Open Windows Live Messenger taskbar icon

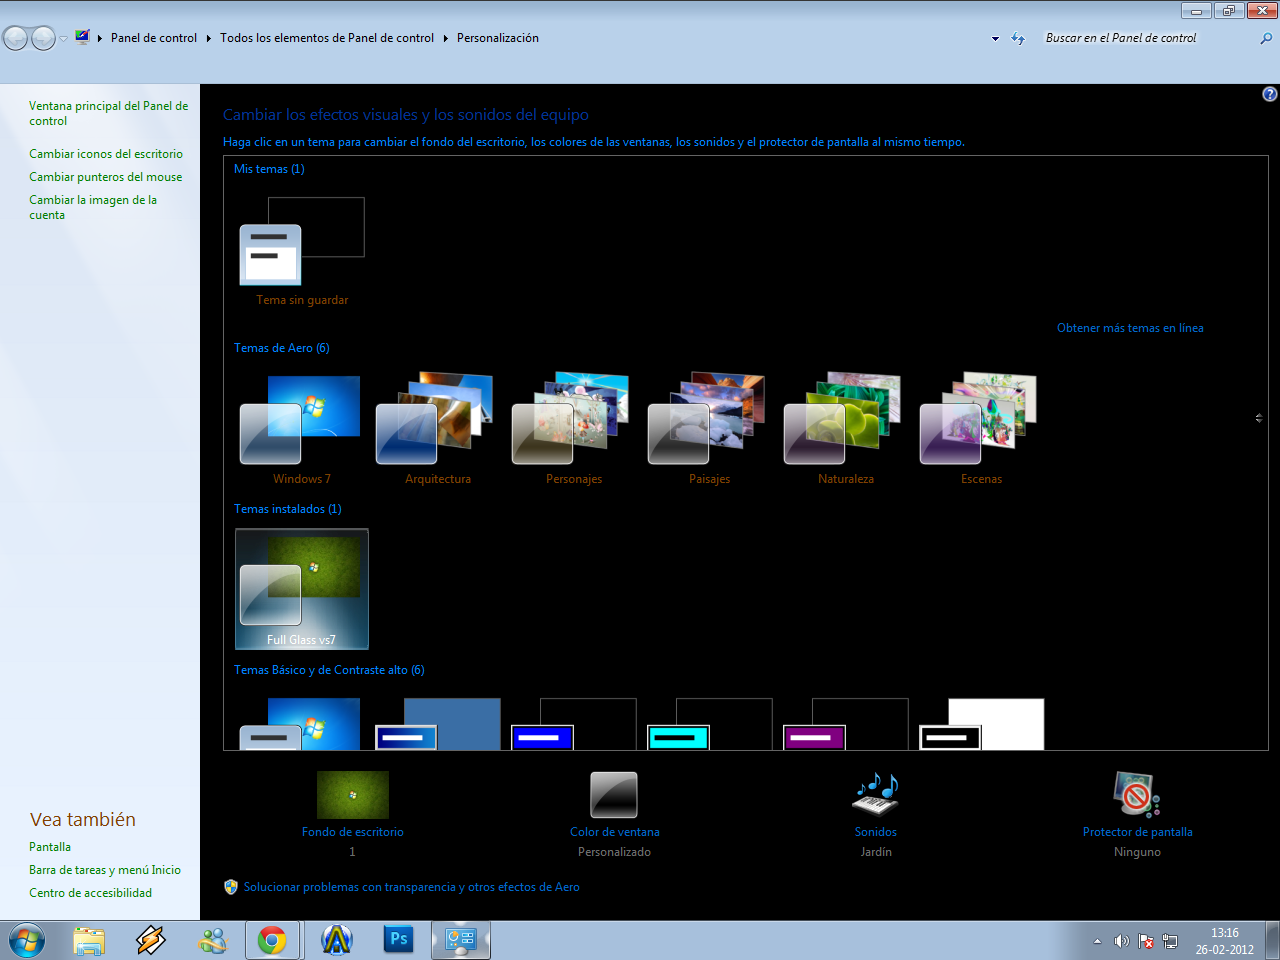(x=213, y=941)
